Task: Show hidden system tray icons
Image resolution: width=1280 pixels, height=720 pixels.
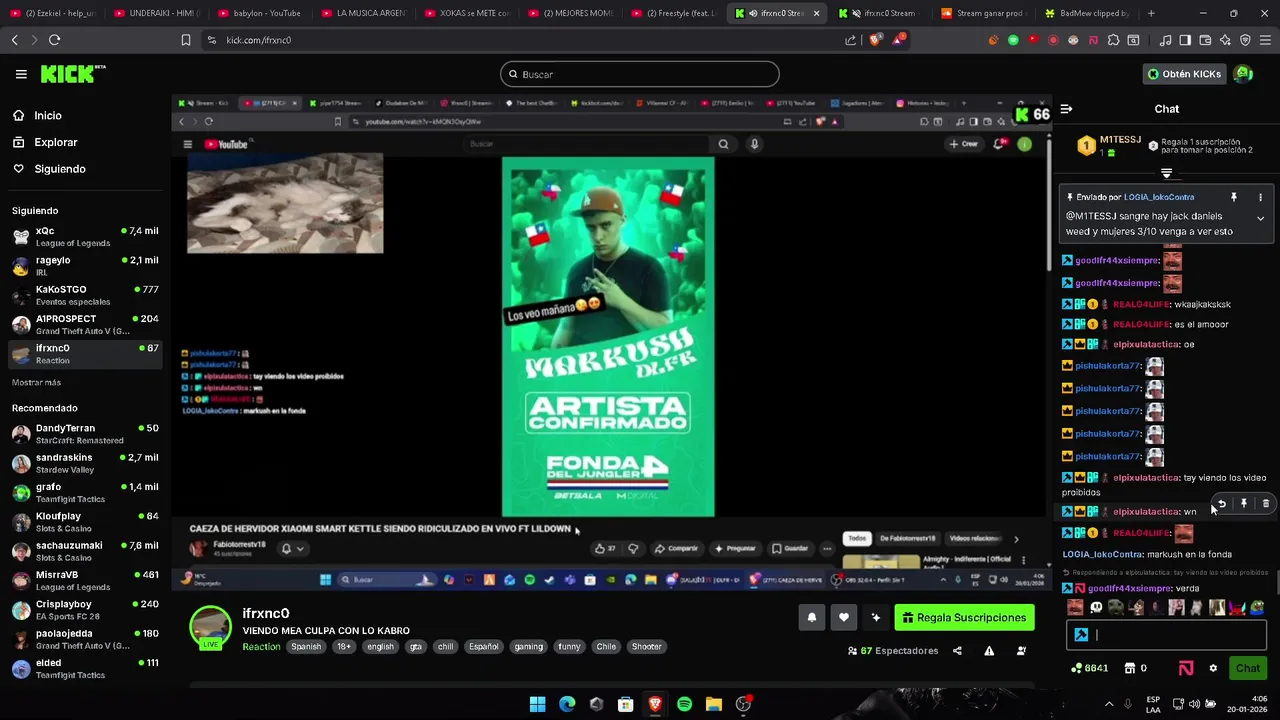Action: click(x=1108, y=704)
